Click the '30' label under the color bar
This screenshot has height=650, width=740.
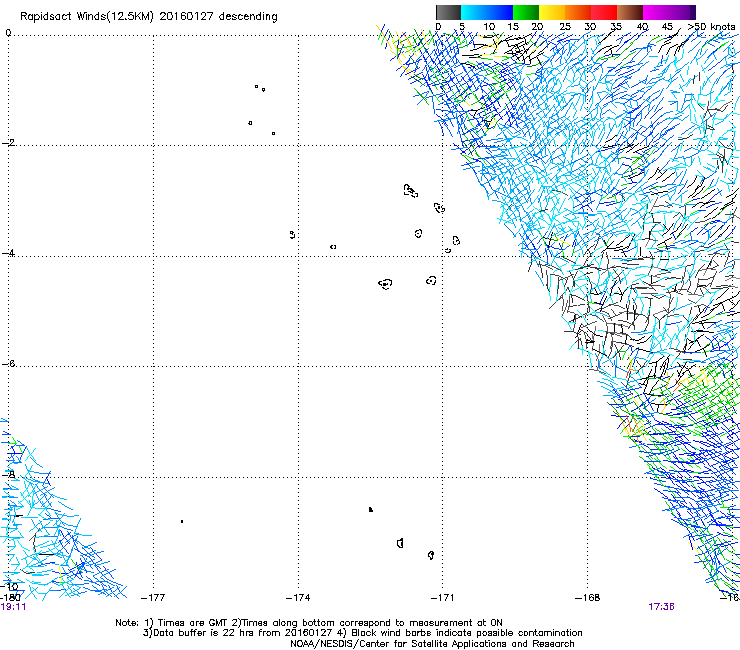click(590, 26)
